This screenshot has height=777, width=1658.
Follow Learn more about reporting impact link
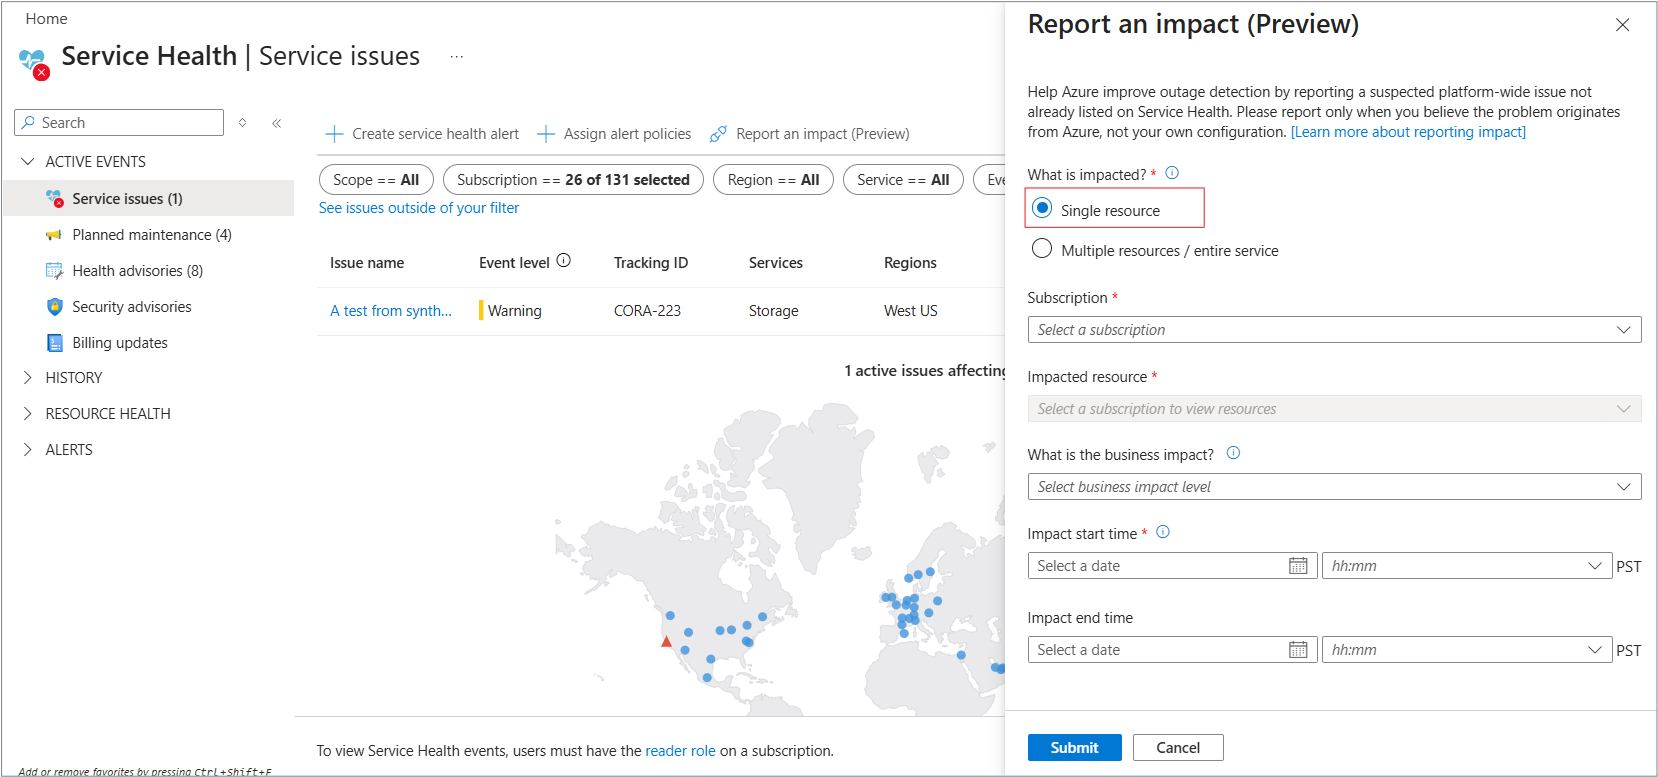(1408, 132)
